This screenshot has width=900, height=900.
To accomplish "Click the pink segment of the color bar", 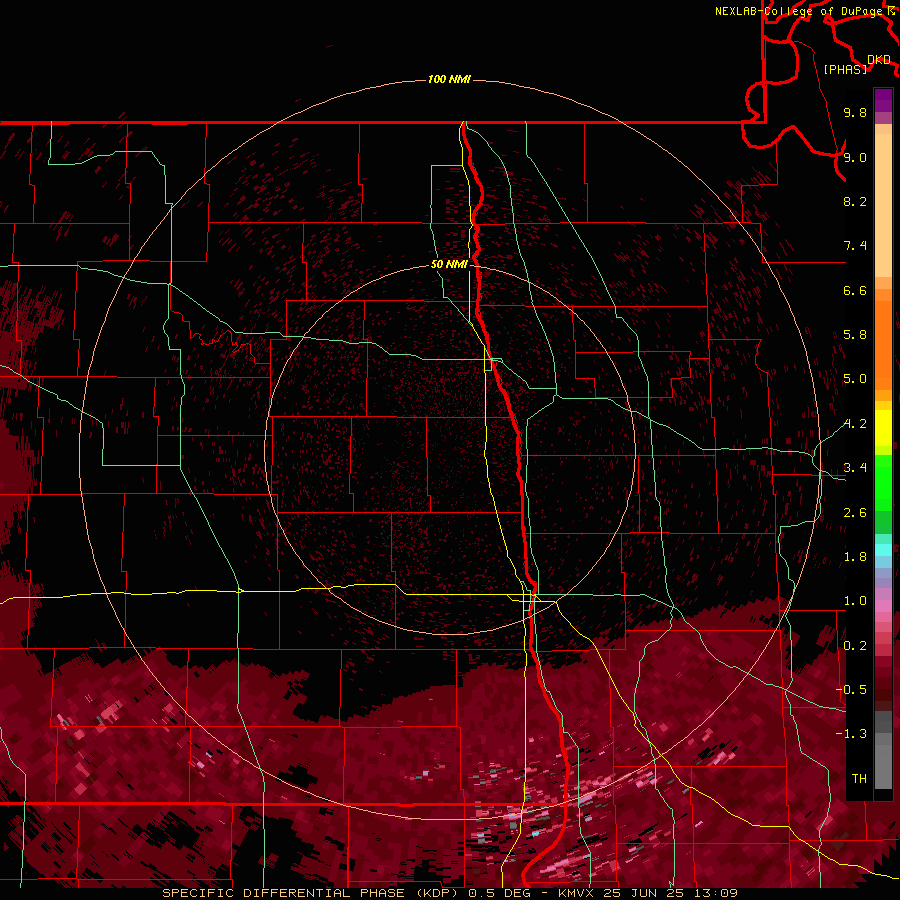I will (x=883, y=606).
